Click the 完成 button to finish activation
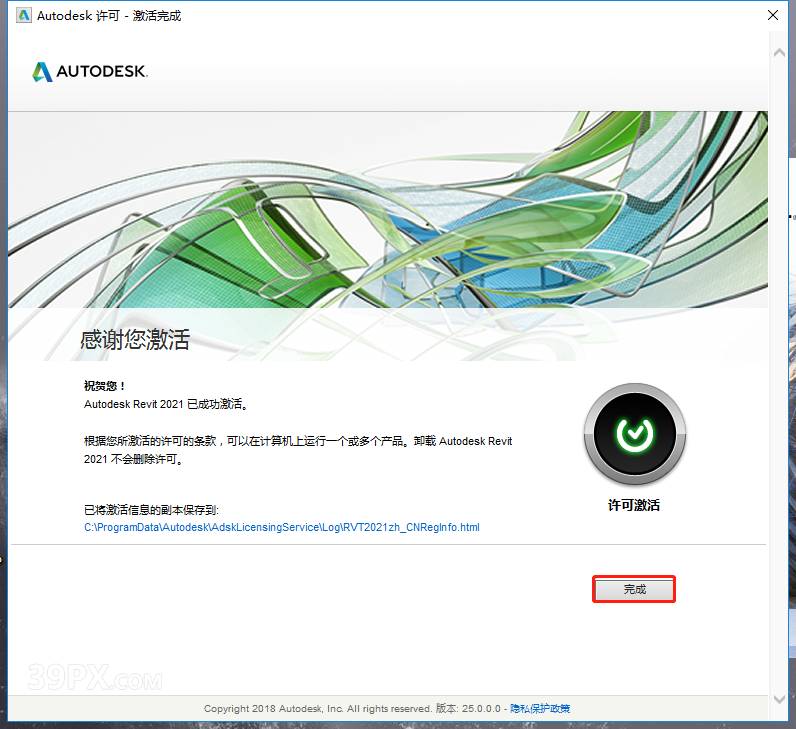Viewport: 796px width, 729px height. coord(634,589)
